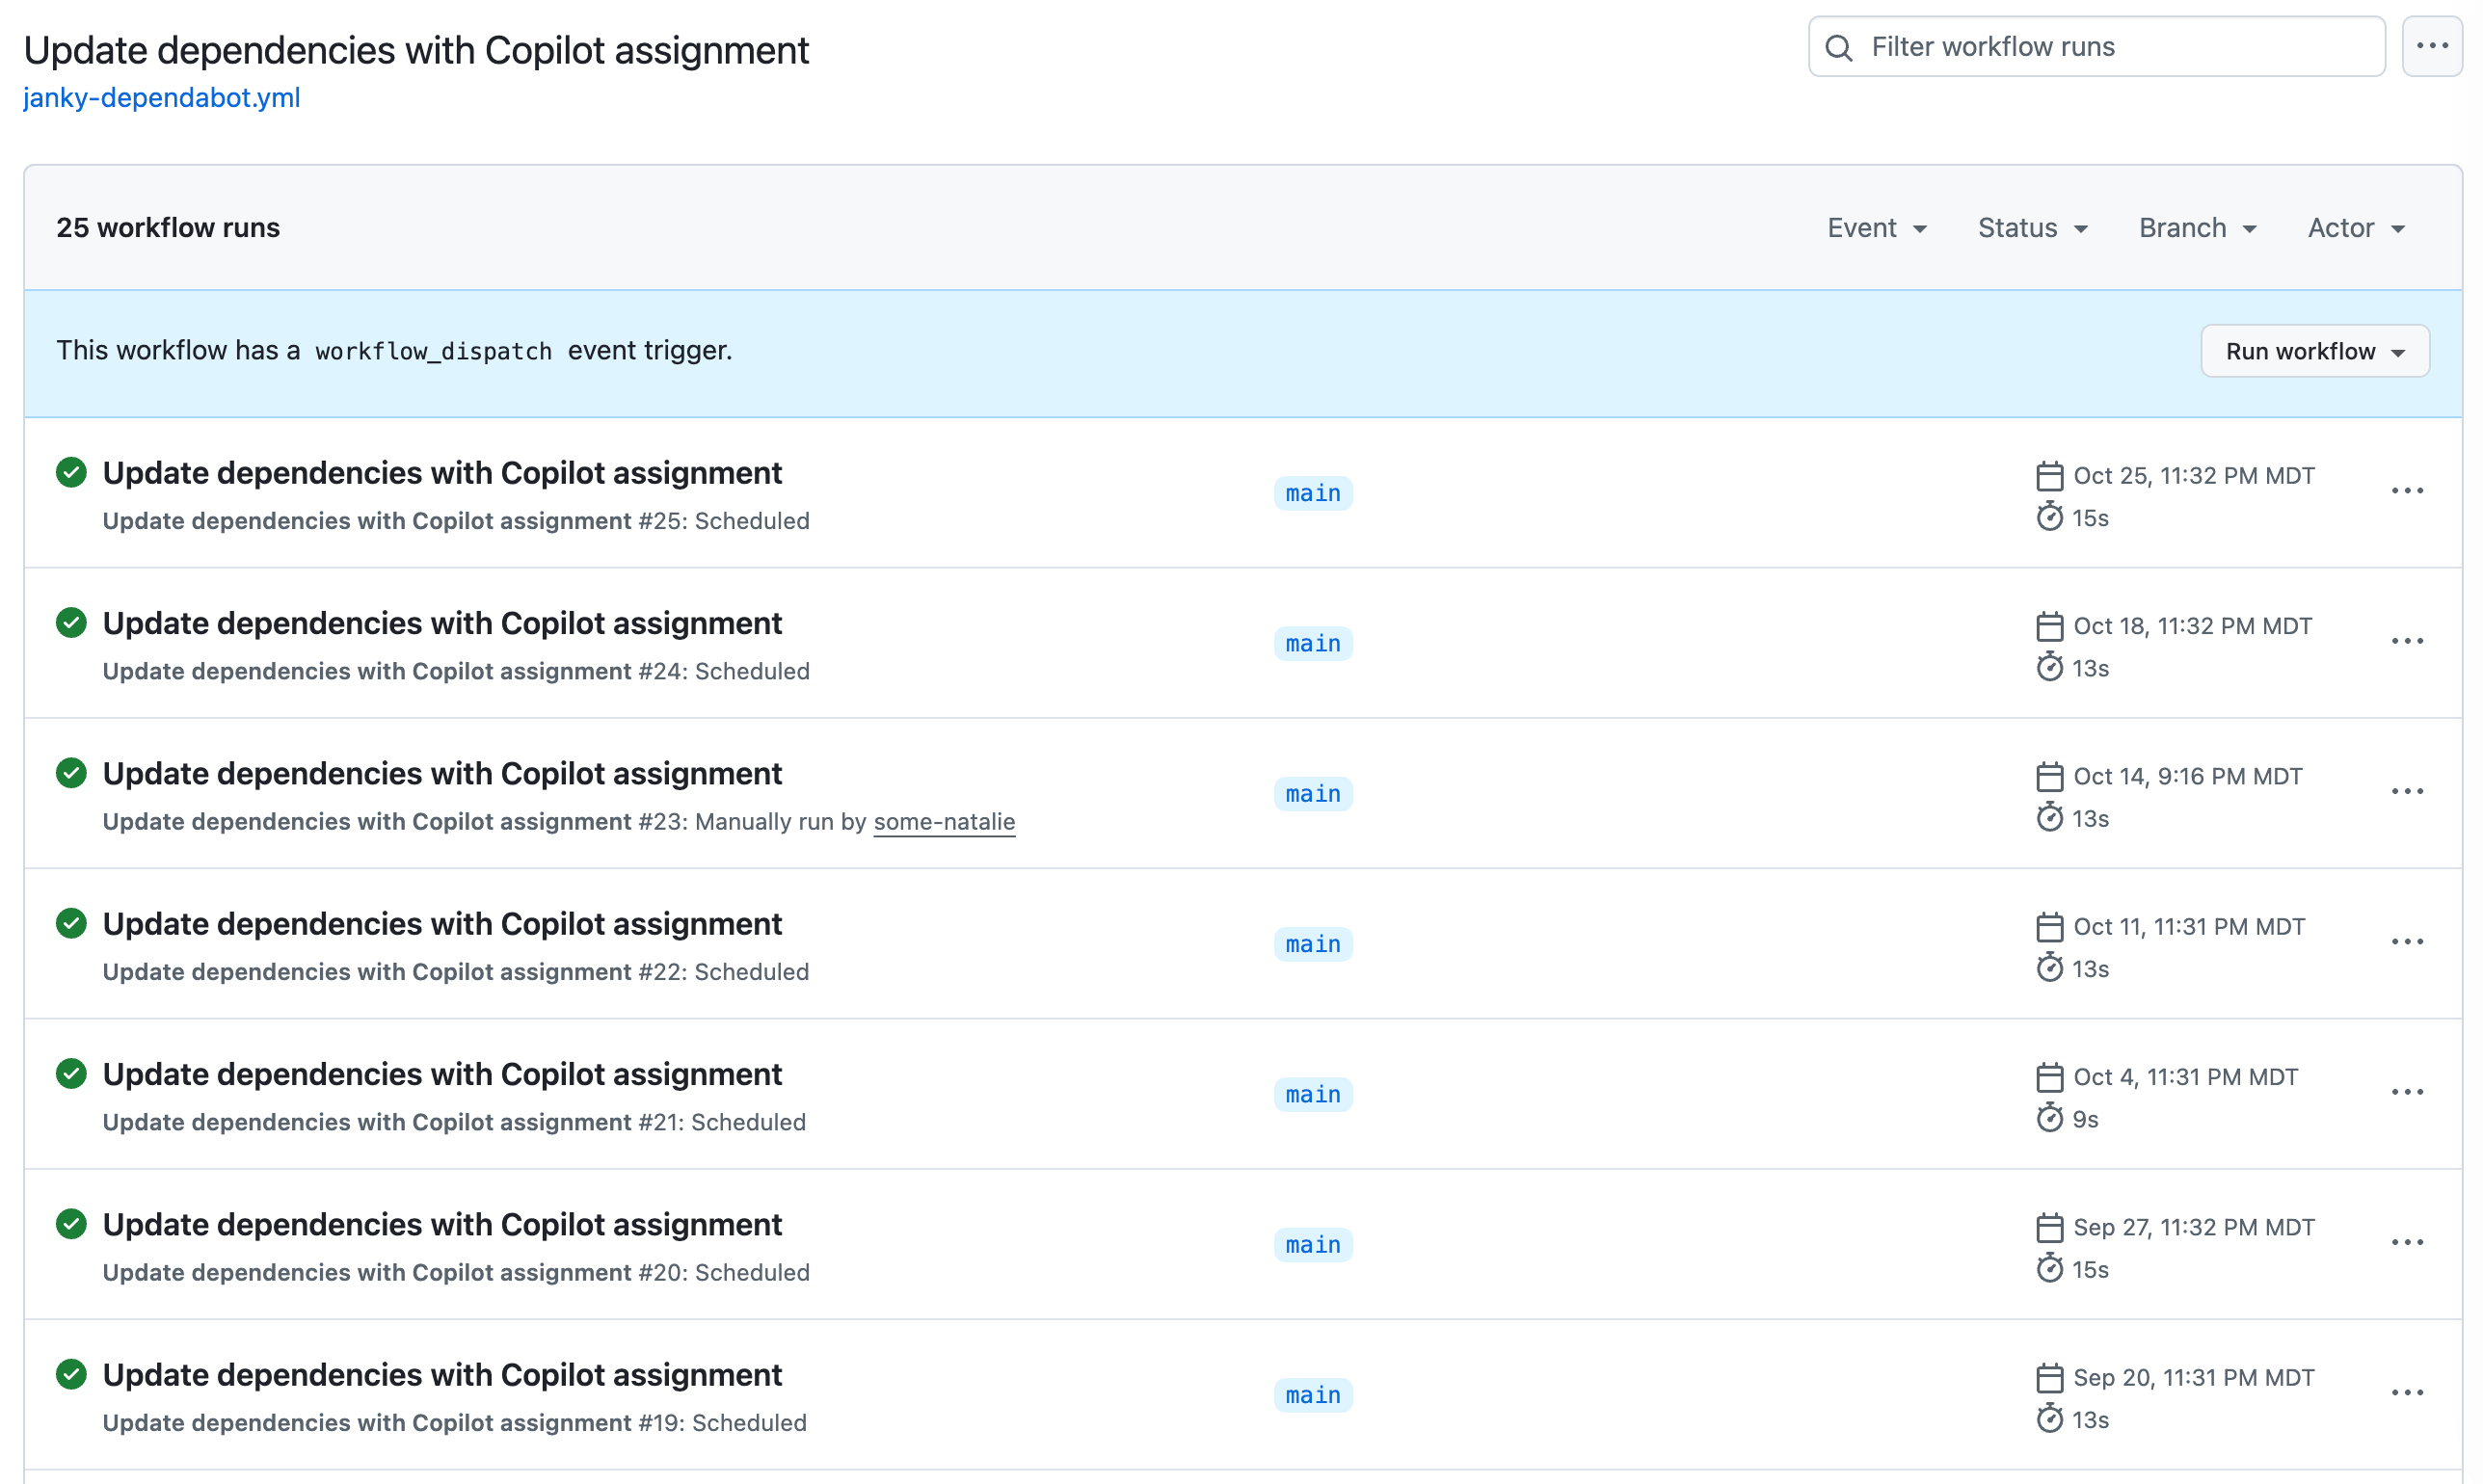Click stopwatch icon beside 9s duration
The image size is (2483, 1484).
point(2049,1118)
